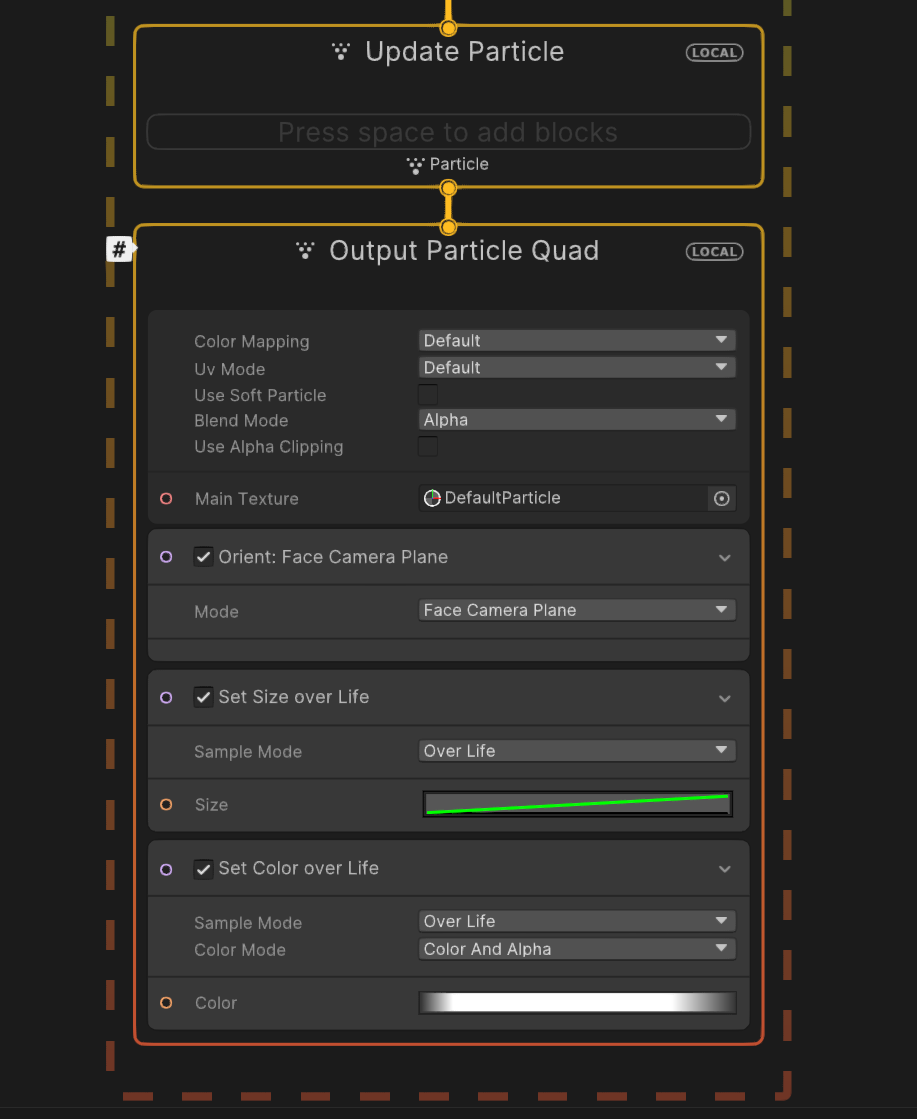917x1119 pixels.
Task: Collapse the Set Color over Life block
Action: (x=725, y=869)
